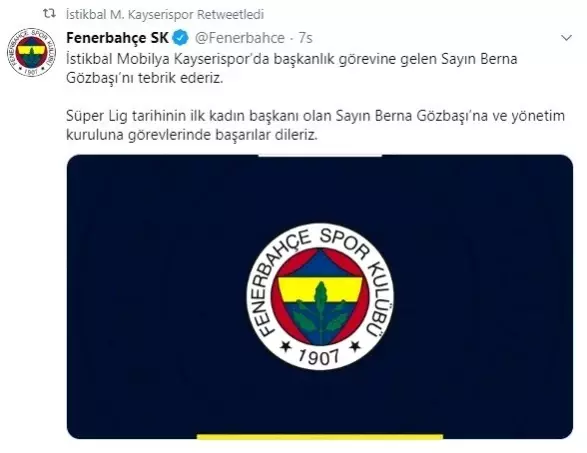
Task: Click the yellow bar at image bottom
Action: (x=320, y=437)
